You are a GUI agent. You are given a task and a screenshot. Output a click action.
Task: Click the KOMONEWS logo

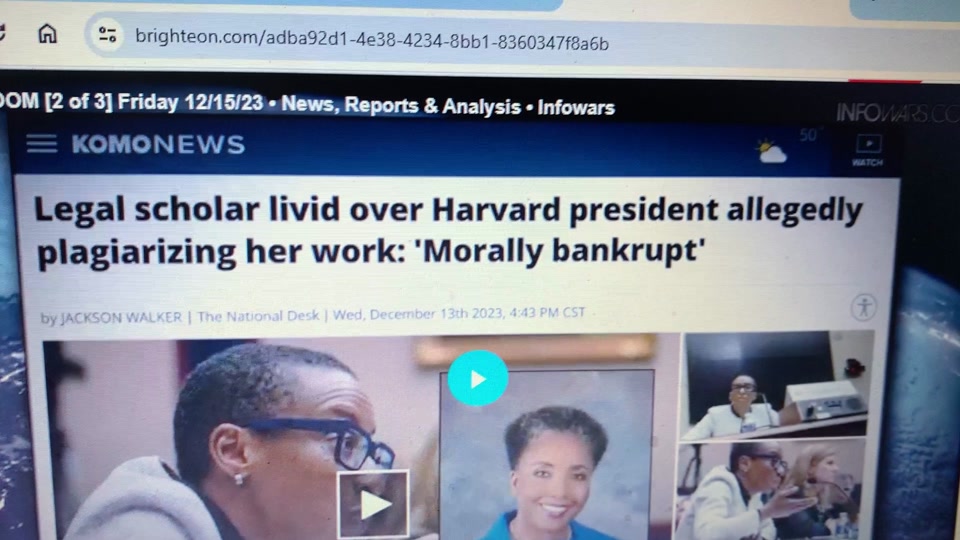158,144
